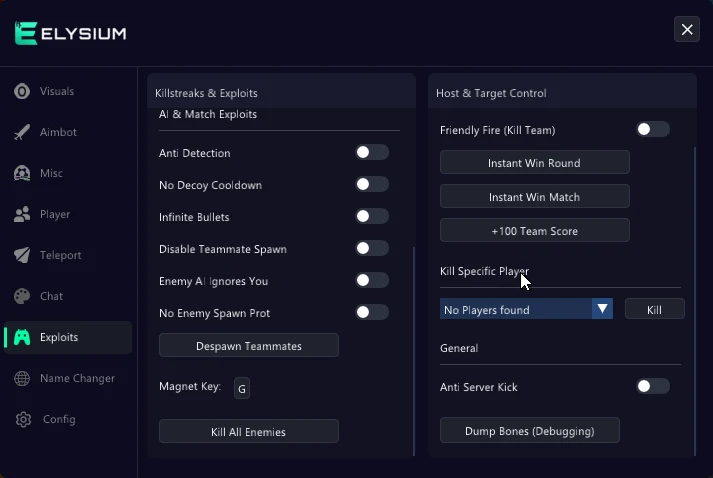
Task: Click the Config gear icon
Action: coord(23,419)
